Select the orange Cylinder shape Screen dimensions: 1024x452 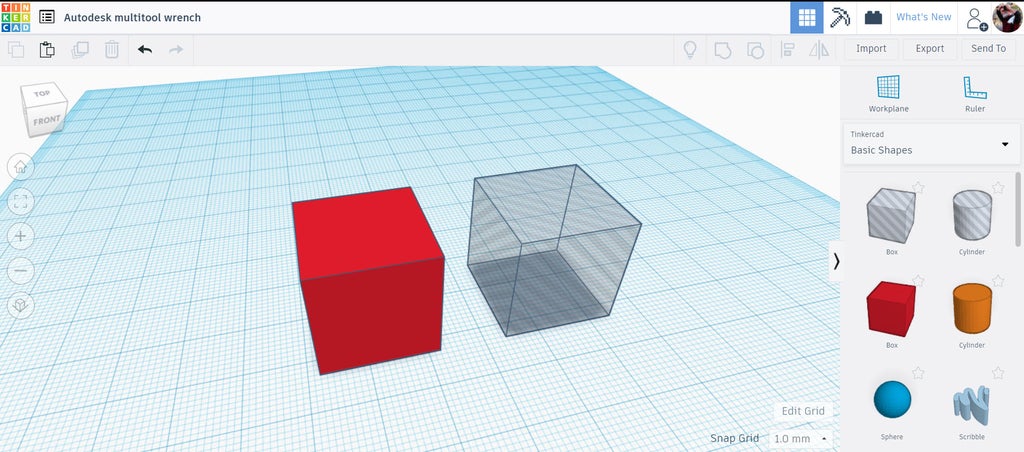(x=972, y=308)
